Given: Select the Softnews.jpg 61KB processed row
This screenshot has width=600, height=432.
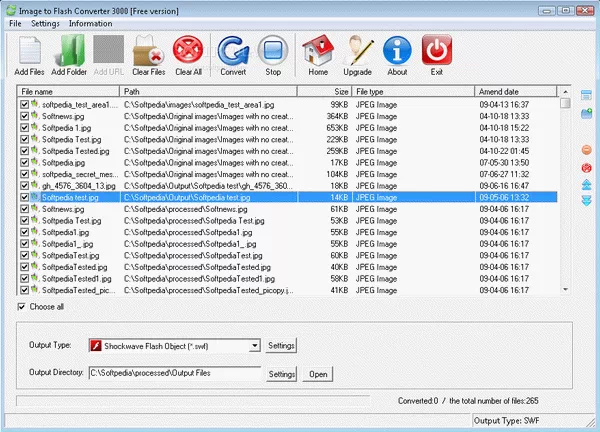Looking at the screenshot, I should point(287,209).
